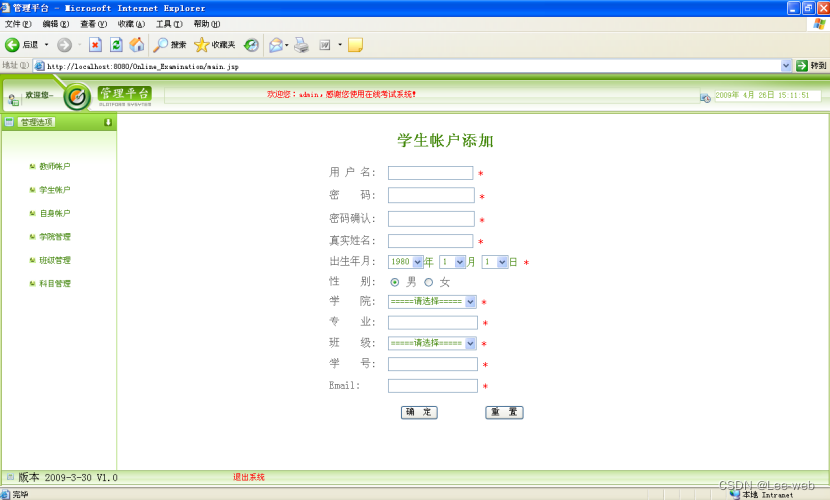Viewport: 830px width, 500px height.
Task: Focus the 学号 input field
Action: click(432, 364)
